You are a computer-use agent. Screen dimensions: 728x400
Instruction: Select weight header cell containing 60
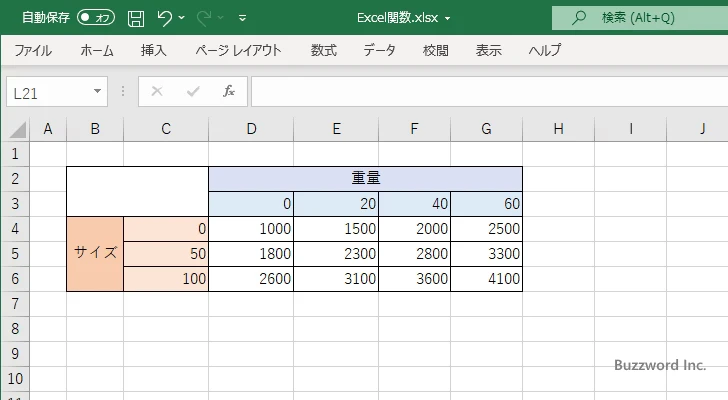pyautogui.click(x=486, y=204)
